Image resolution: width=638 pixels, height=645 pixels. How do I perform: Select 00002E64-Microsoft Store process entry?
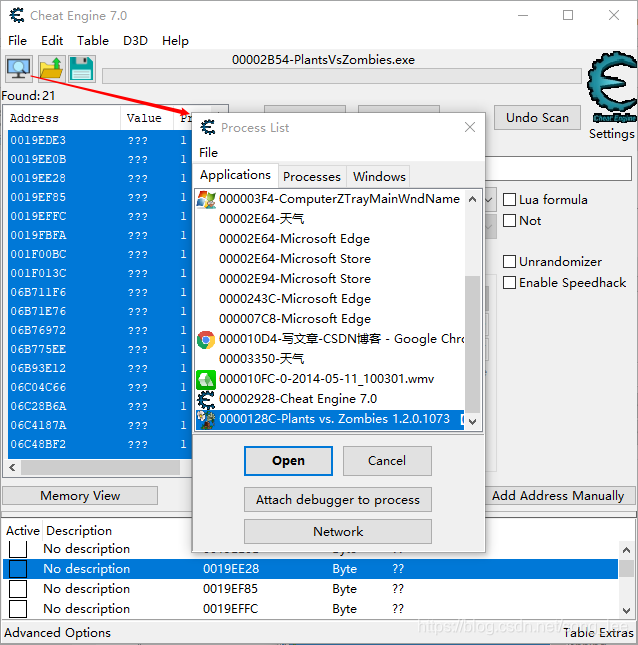pos(330,259)
